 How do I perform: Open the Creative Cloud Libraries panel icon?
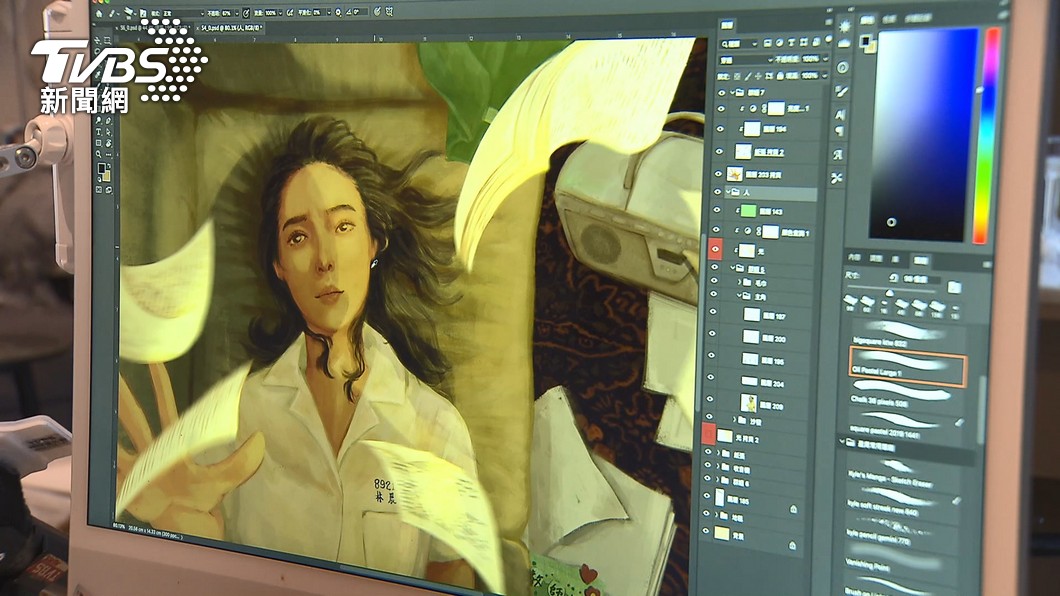[844, 45]
